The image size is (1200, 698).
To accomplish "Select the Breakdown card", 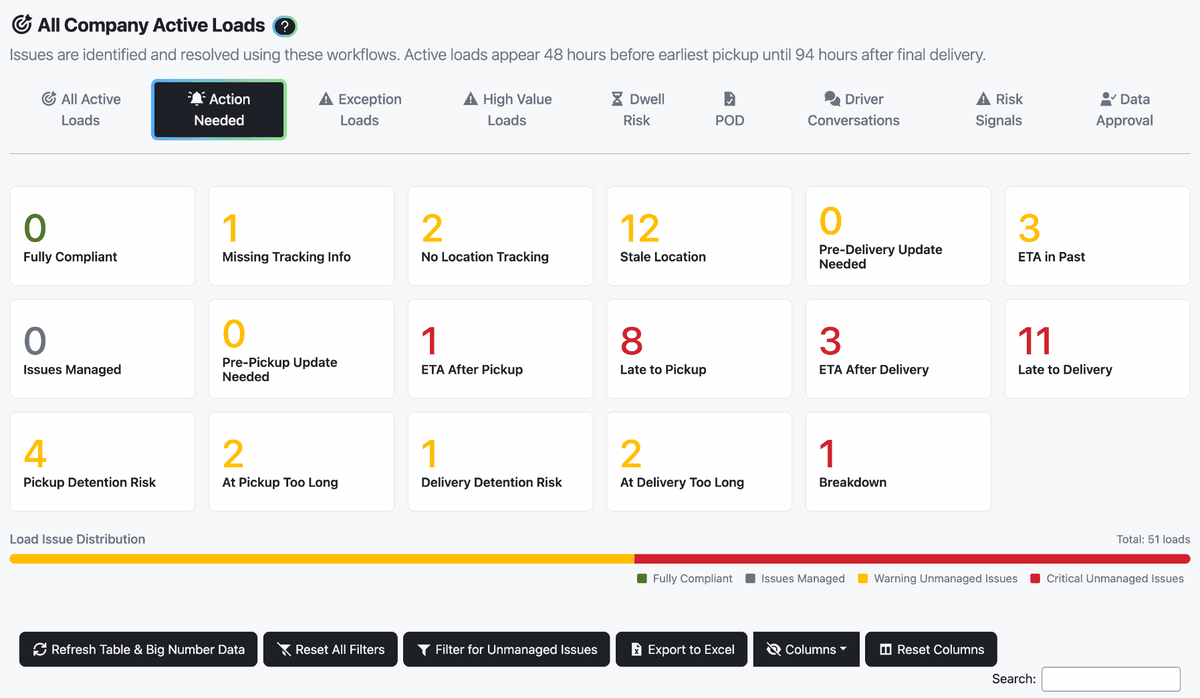I will pyautogui.click(x=898, y=462).
